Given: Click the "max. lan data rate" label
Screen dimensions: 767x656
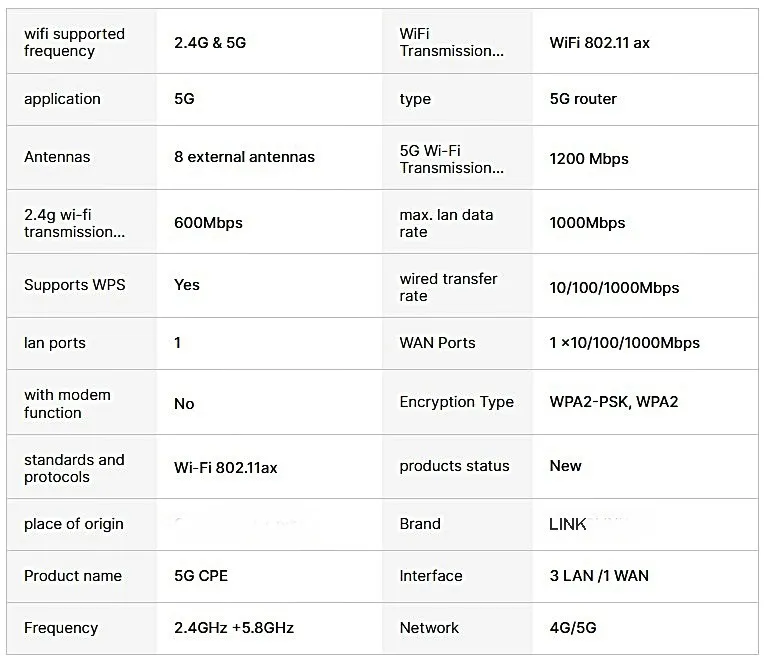Looking at the screenshot, I should (x=446, y=223).
